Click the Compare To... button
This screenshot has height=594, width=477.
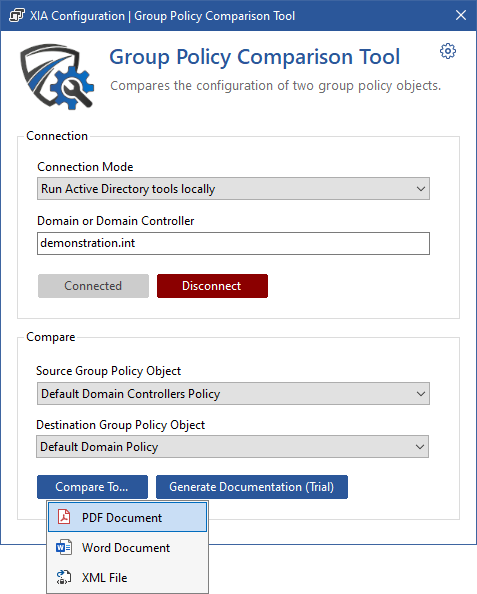click(x=92, y=487)
